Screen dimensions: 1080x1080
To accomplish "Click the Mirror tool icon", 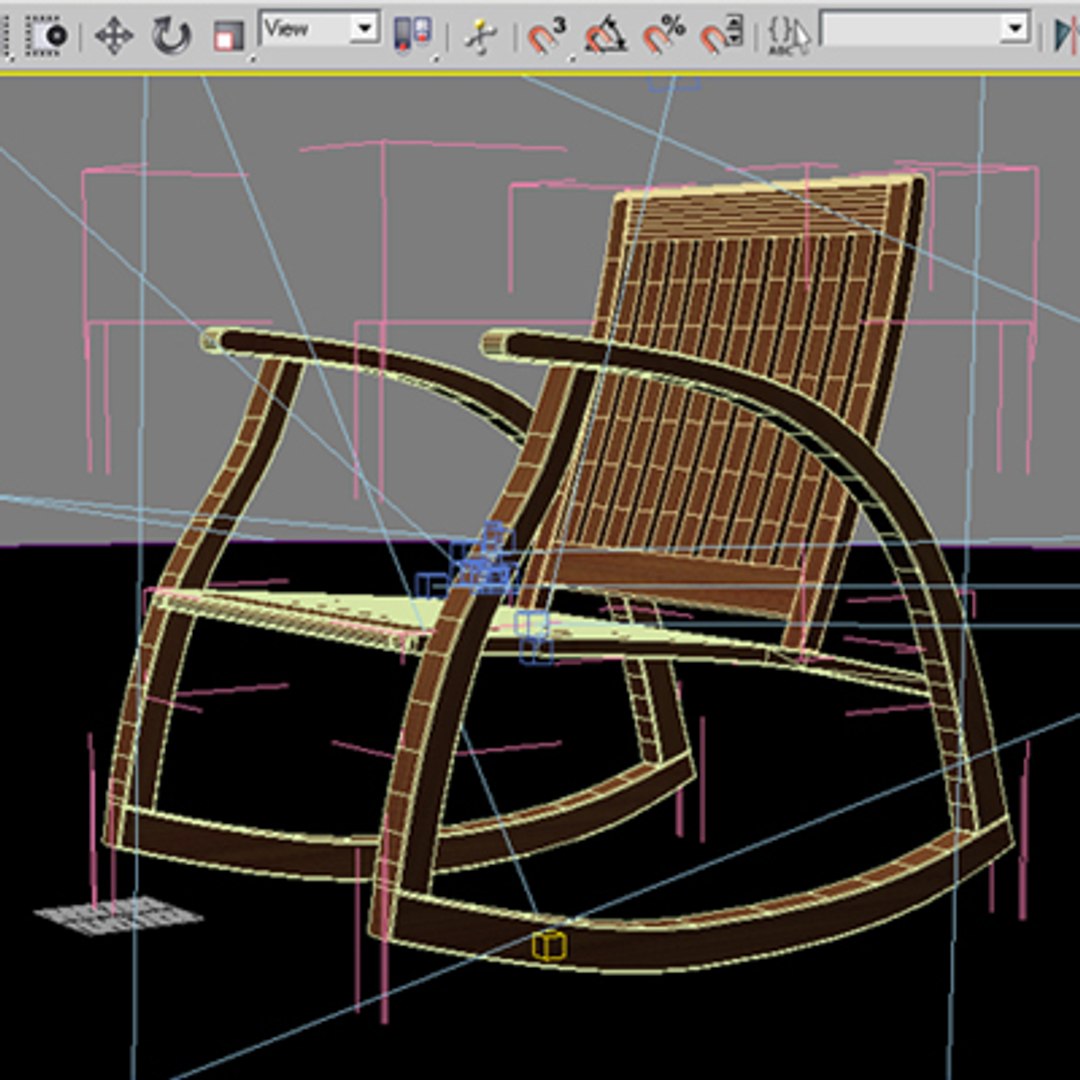I will point(1066,34).
